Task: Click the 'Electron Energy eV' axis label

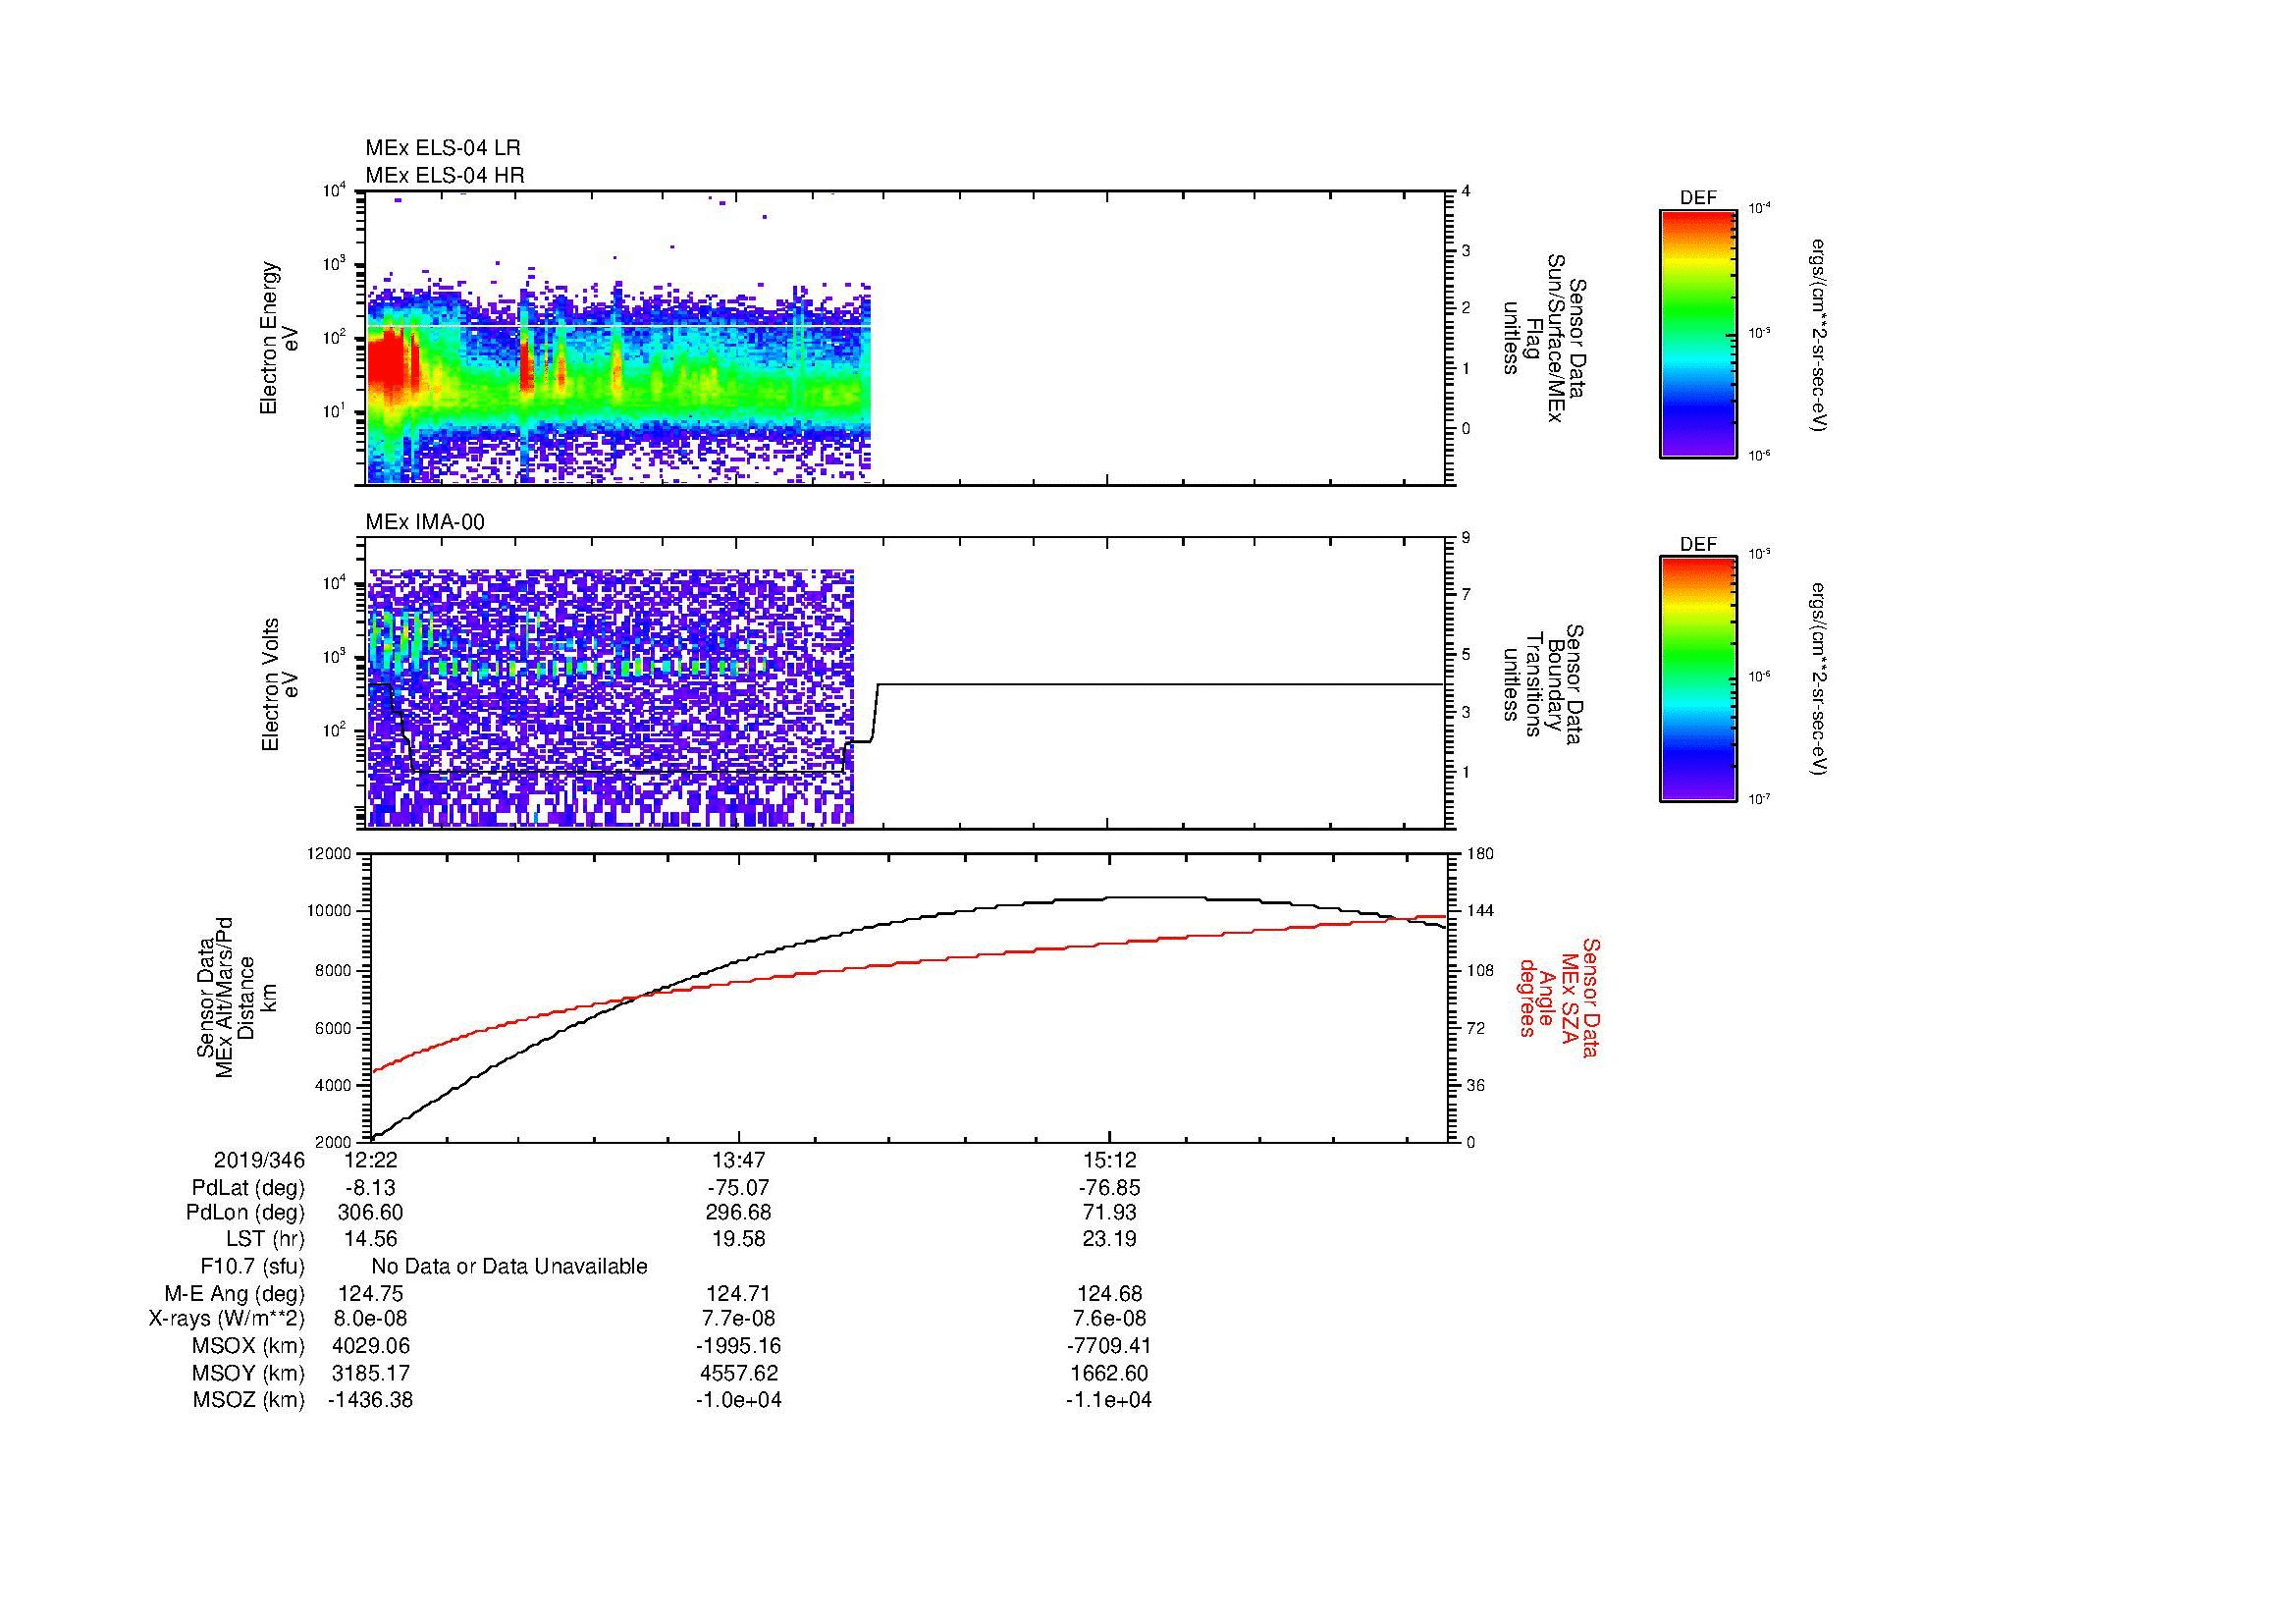Action: 279,338
